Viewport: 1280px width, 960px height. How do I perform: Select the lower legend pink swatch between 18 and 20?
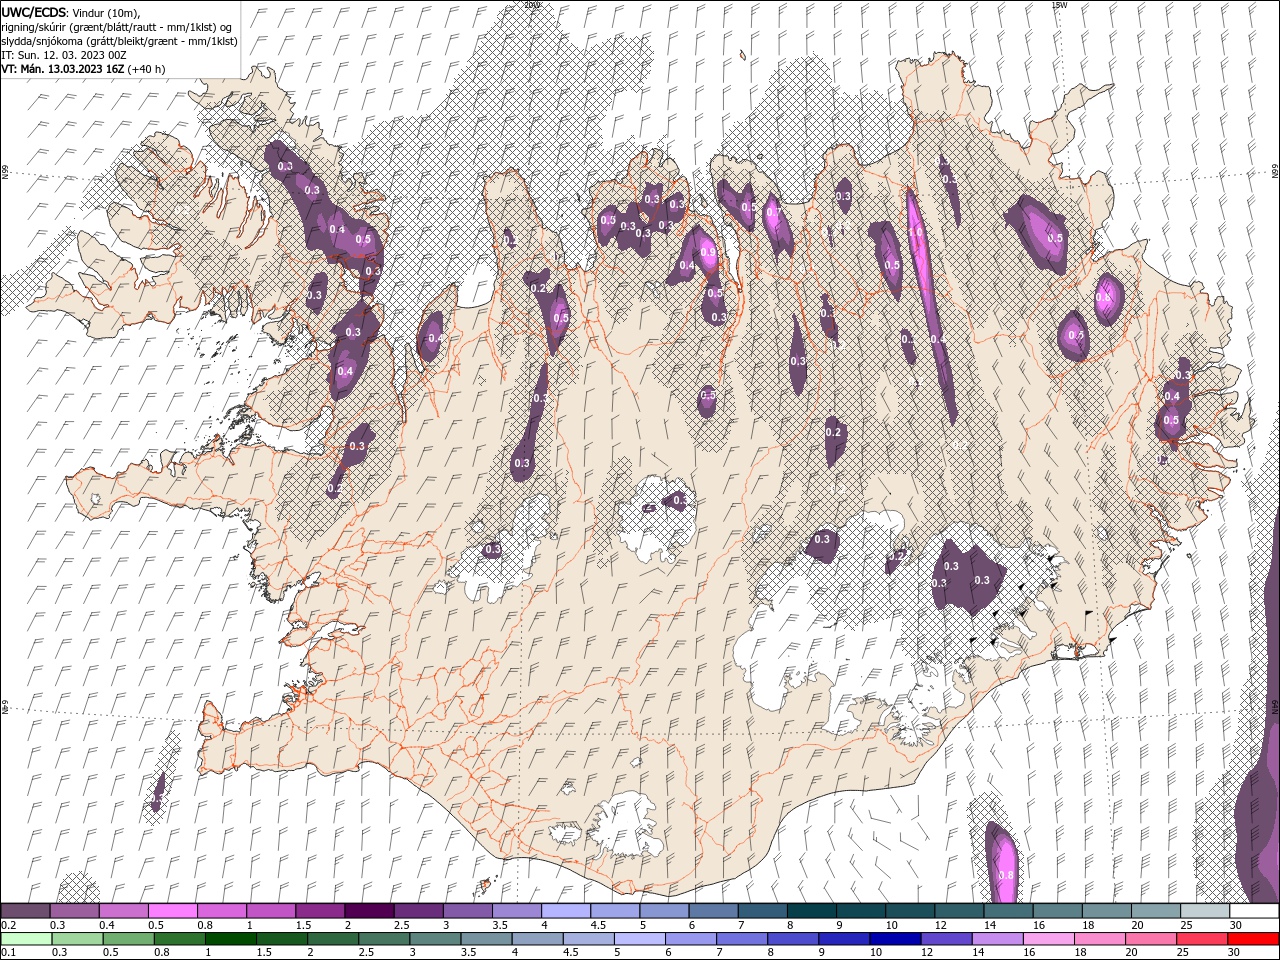click(x=1099, y=939)
